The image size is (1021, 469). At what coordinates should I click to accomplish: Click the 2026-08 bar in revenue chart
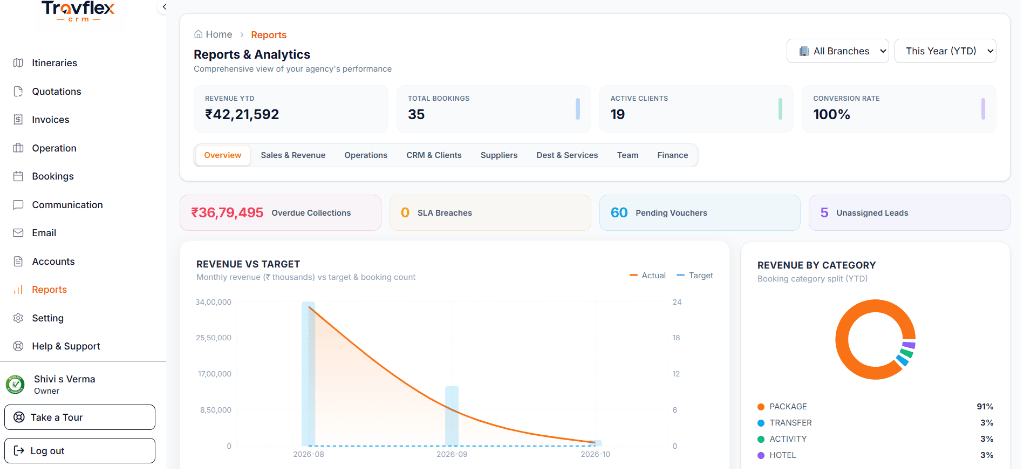pos(309,374)
